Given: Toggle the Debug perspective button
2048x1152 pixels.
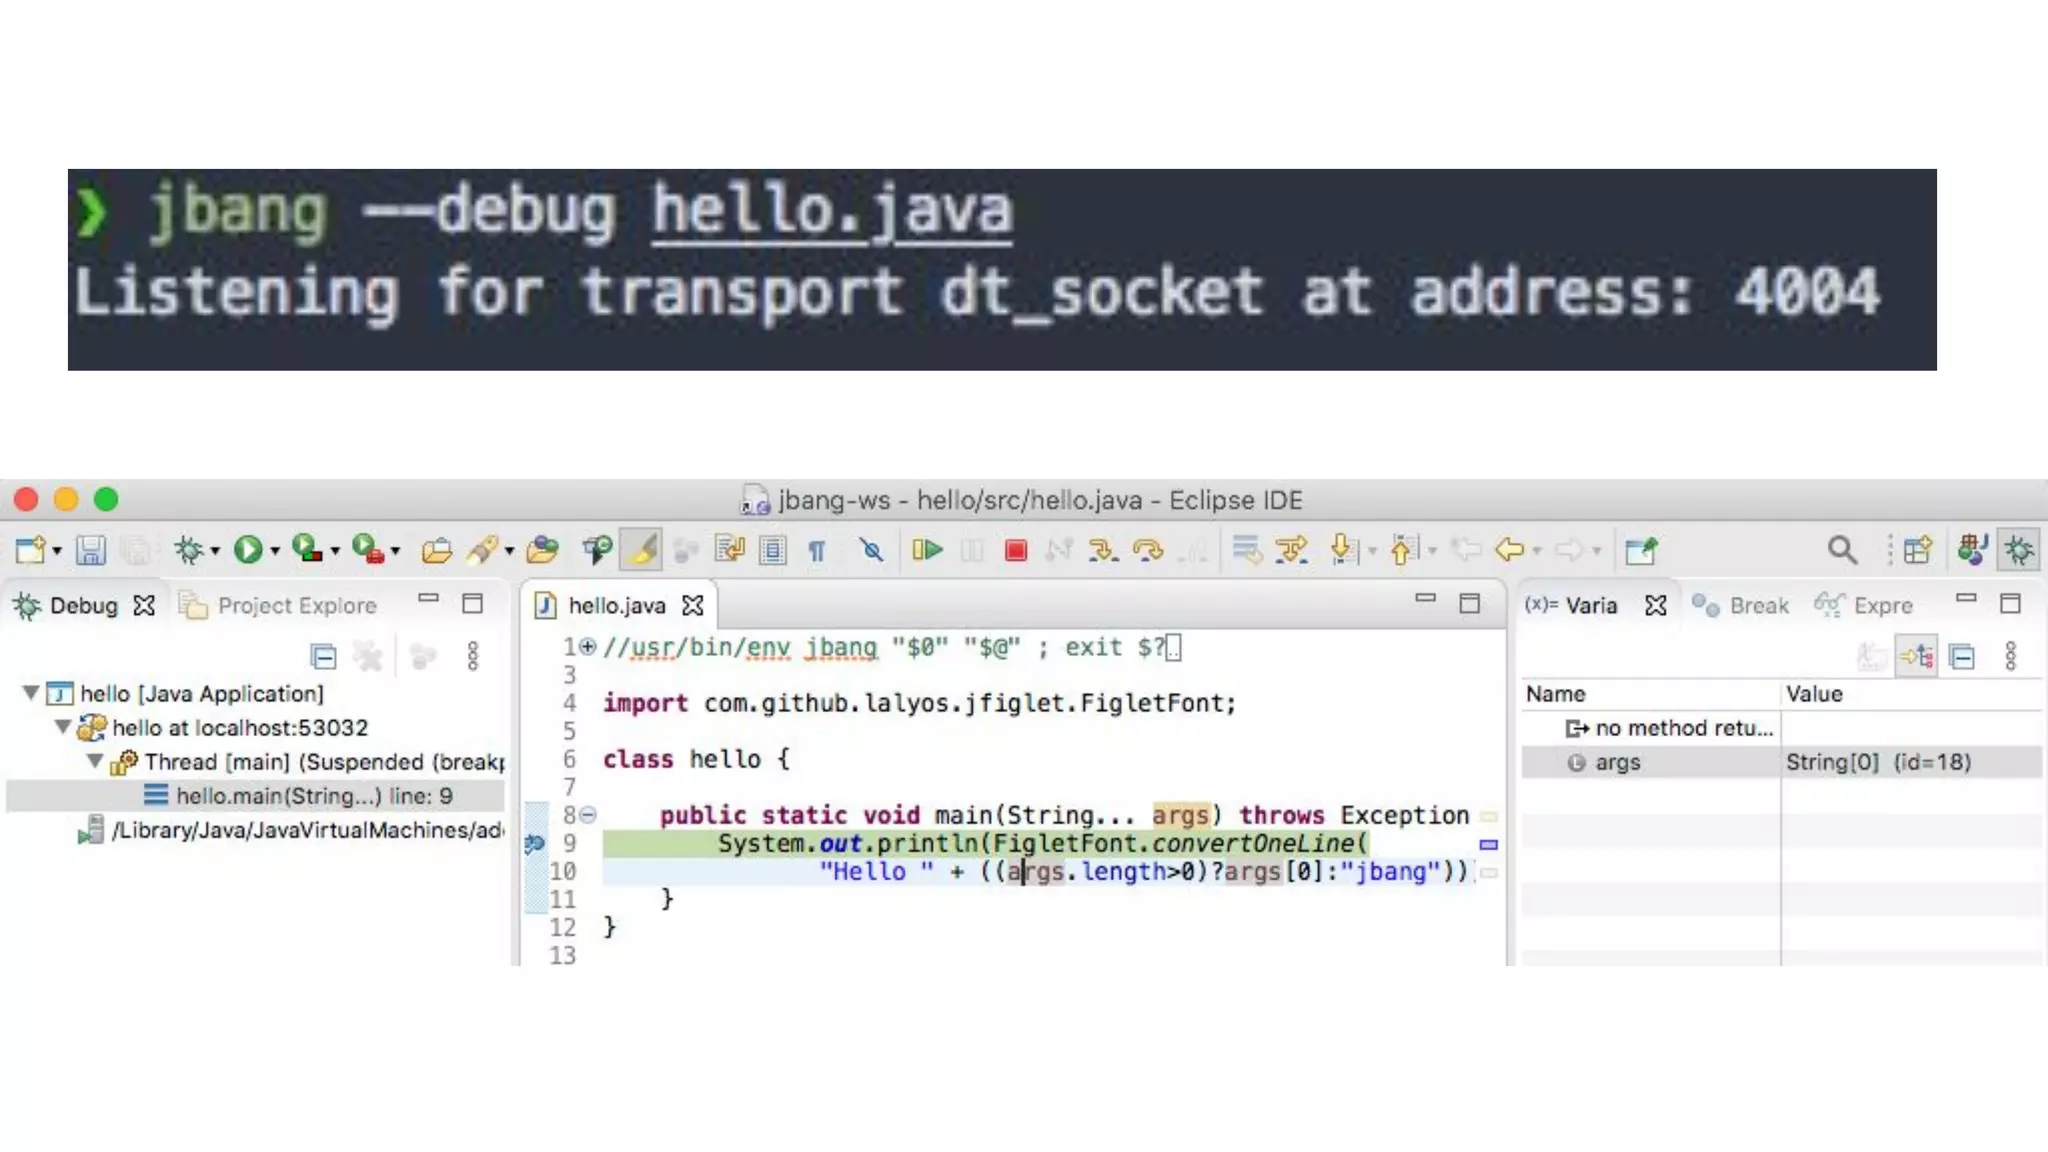Looking at the screenshot, I should (x=2019, y=549).
